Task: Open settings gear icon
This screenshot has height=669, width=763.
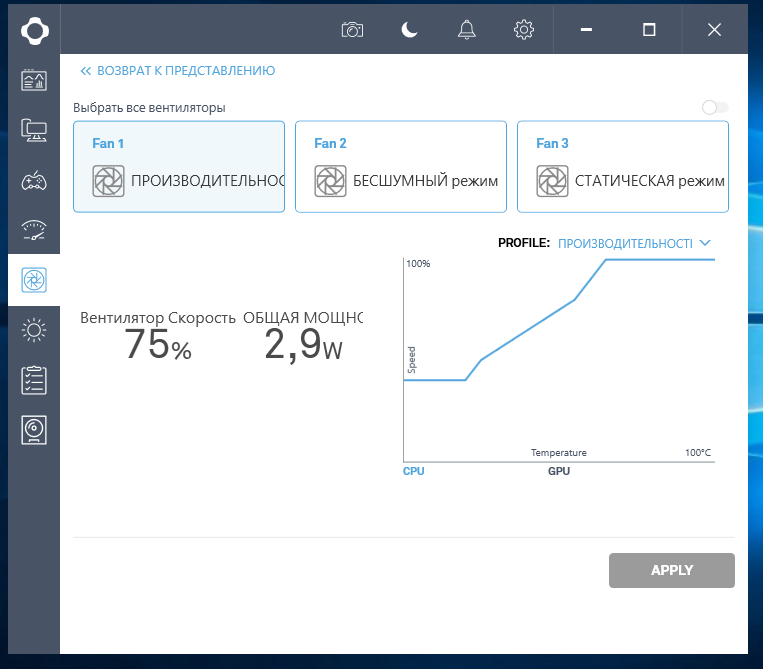Action: click(x=523, y=30)
